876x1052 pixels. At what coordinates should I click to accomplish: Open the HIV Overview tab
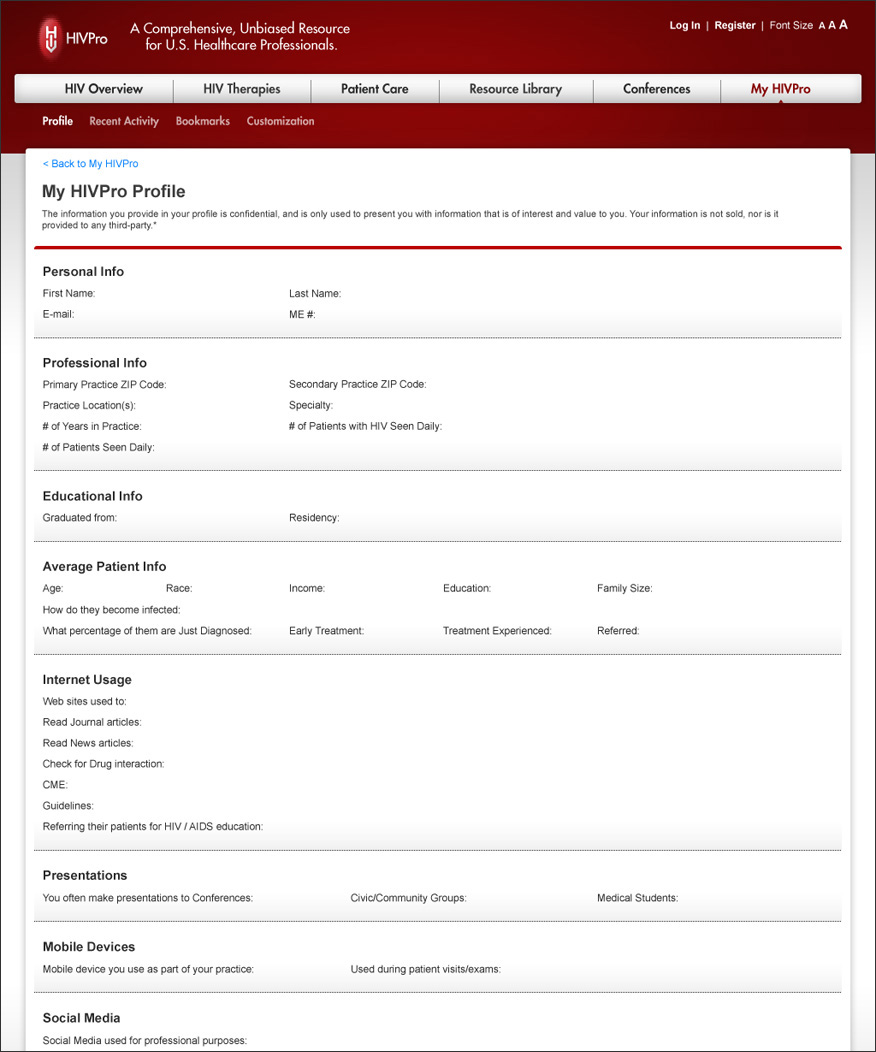click(104, 89)
